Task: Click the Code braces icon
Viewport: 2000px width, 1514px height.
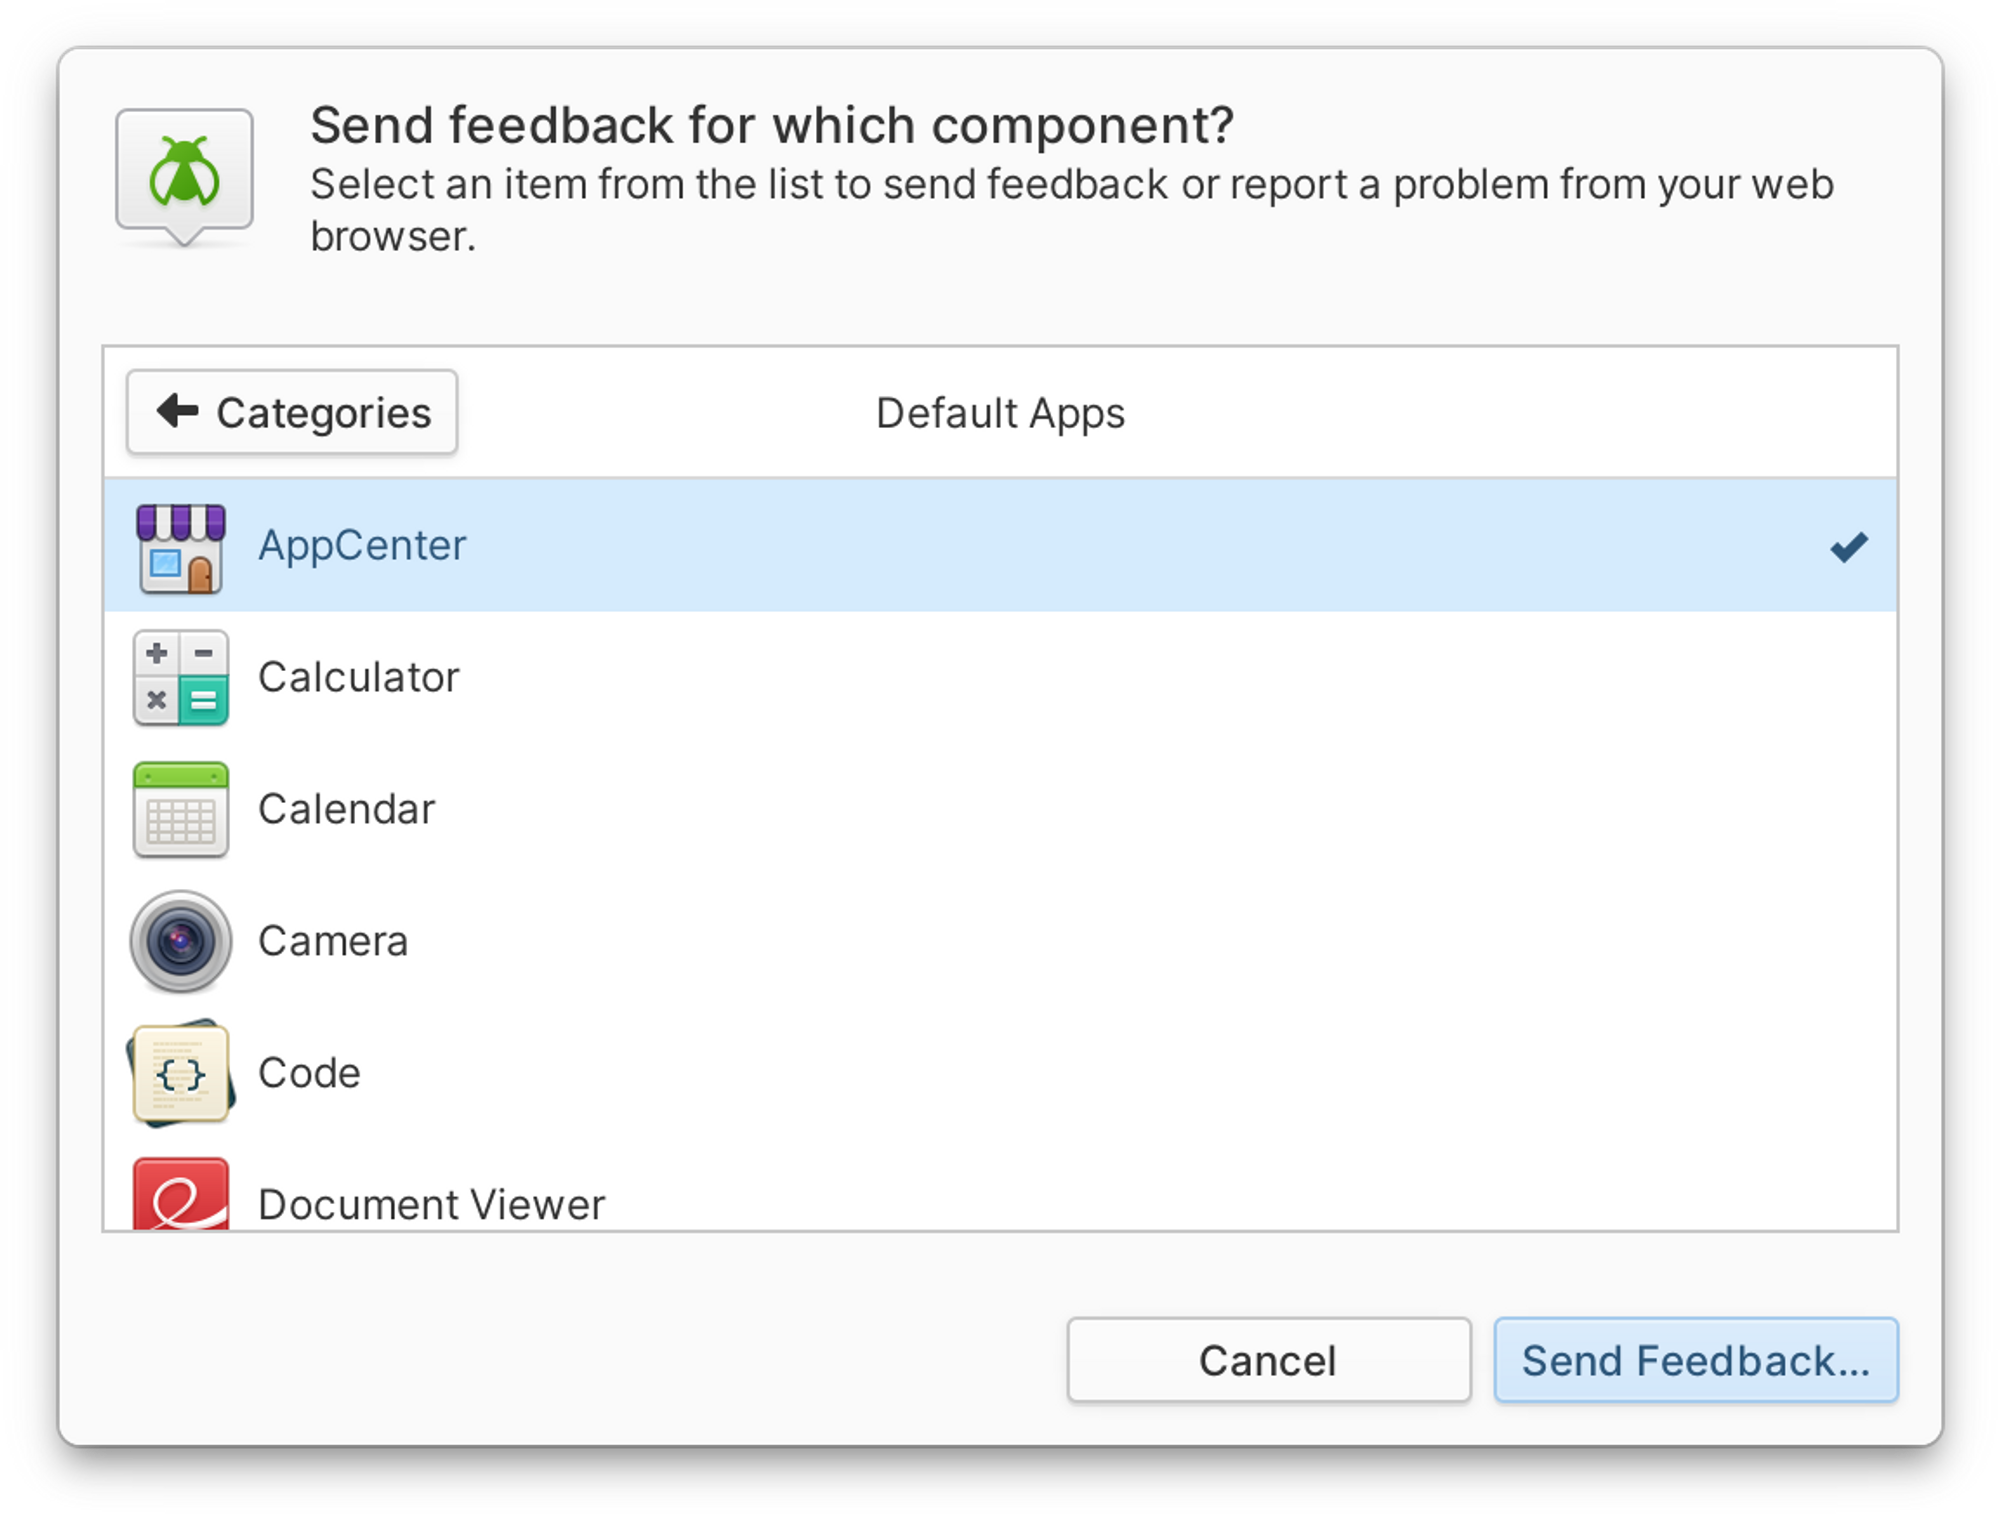Action: click(x=181, y=1073)
